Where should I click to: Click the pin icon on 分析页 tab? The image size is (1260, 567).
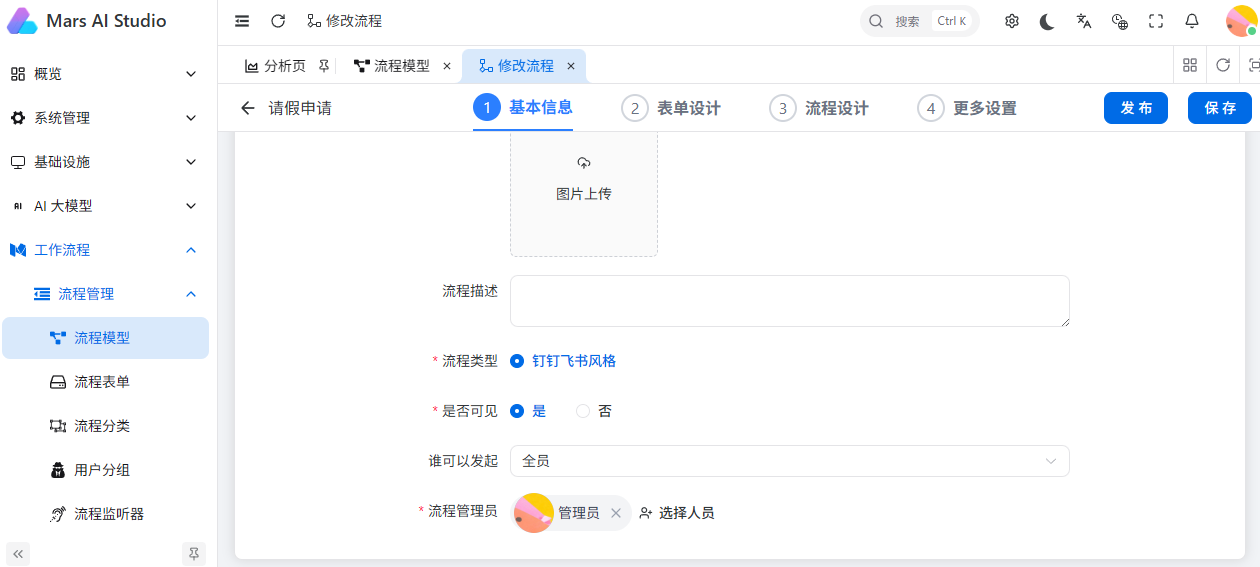pyautogui.click(x=323, y=66)
